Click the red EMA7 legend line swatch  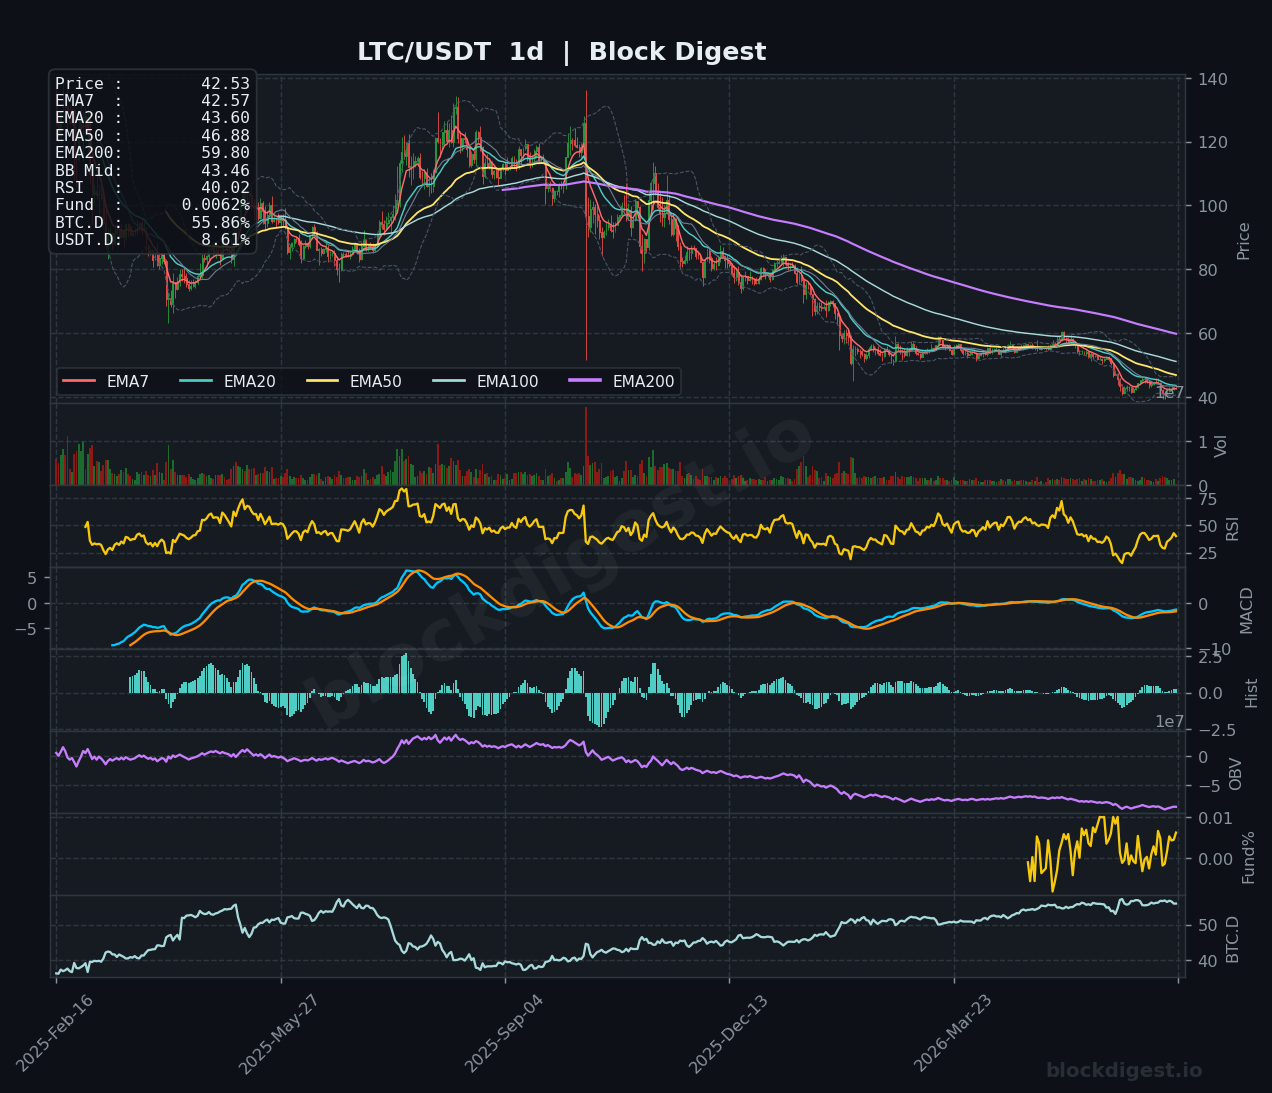(x=79, y=381)
